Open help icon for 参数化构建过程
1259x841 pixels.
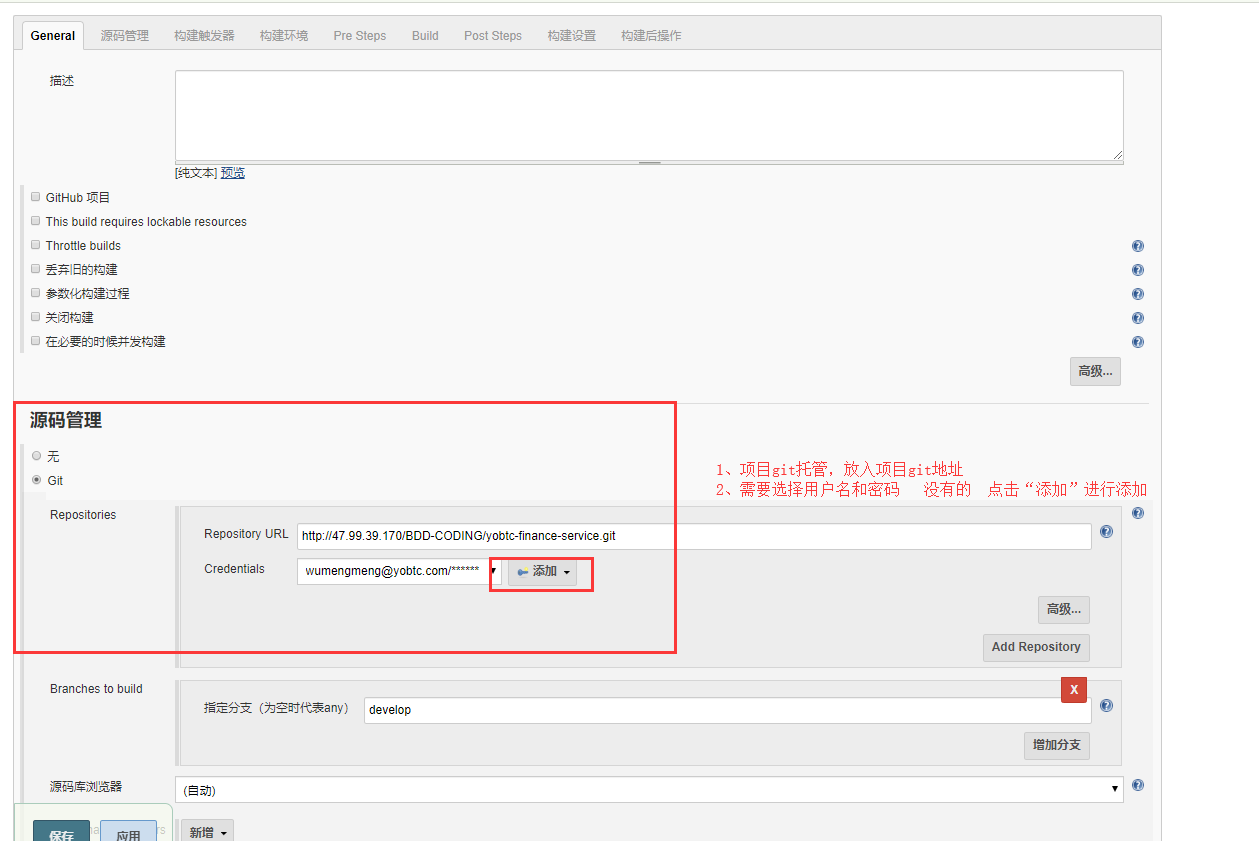tap(1137, 294)
